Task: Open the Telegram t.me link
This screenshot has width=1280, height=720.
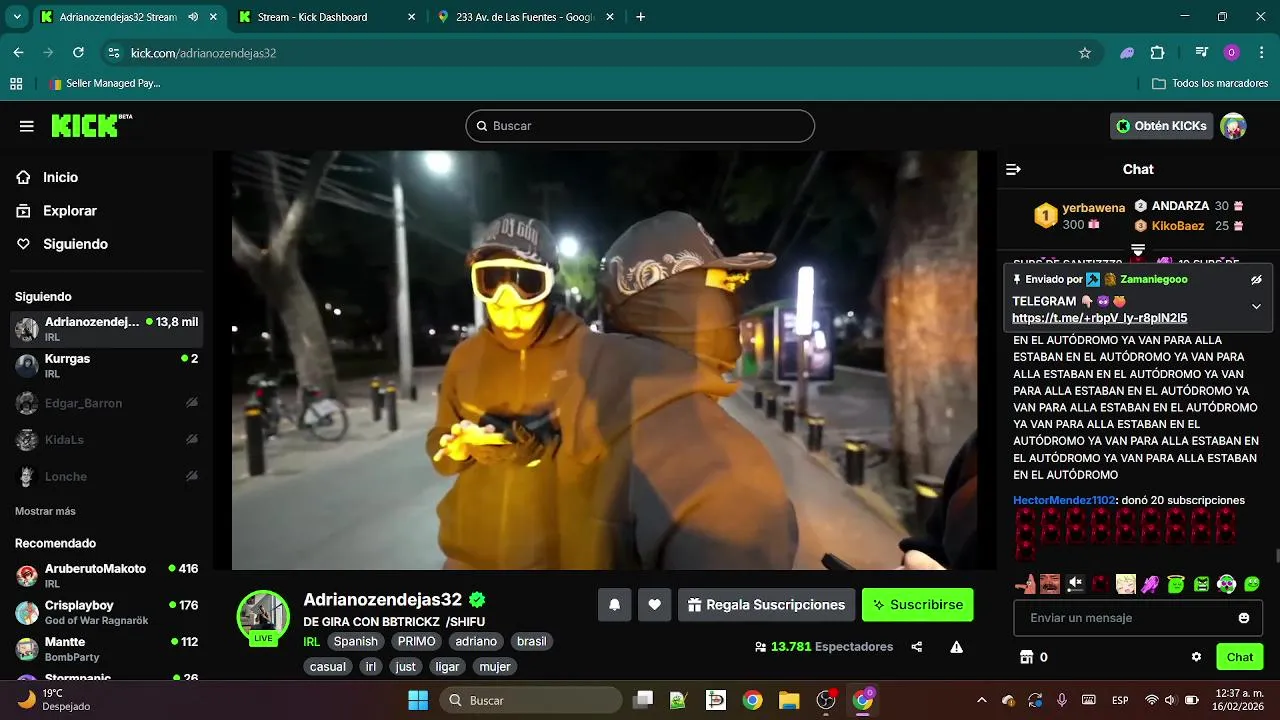Action: tap(1100, 318)
